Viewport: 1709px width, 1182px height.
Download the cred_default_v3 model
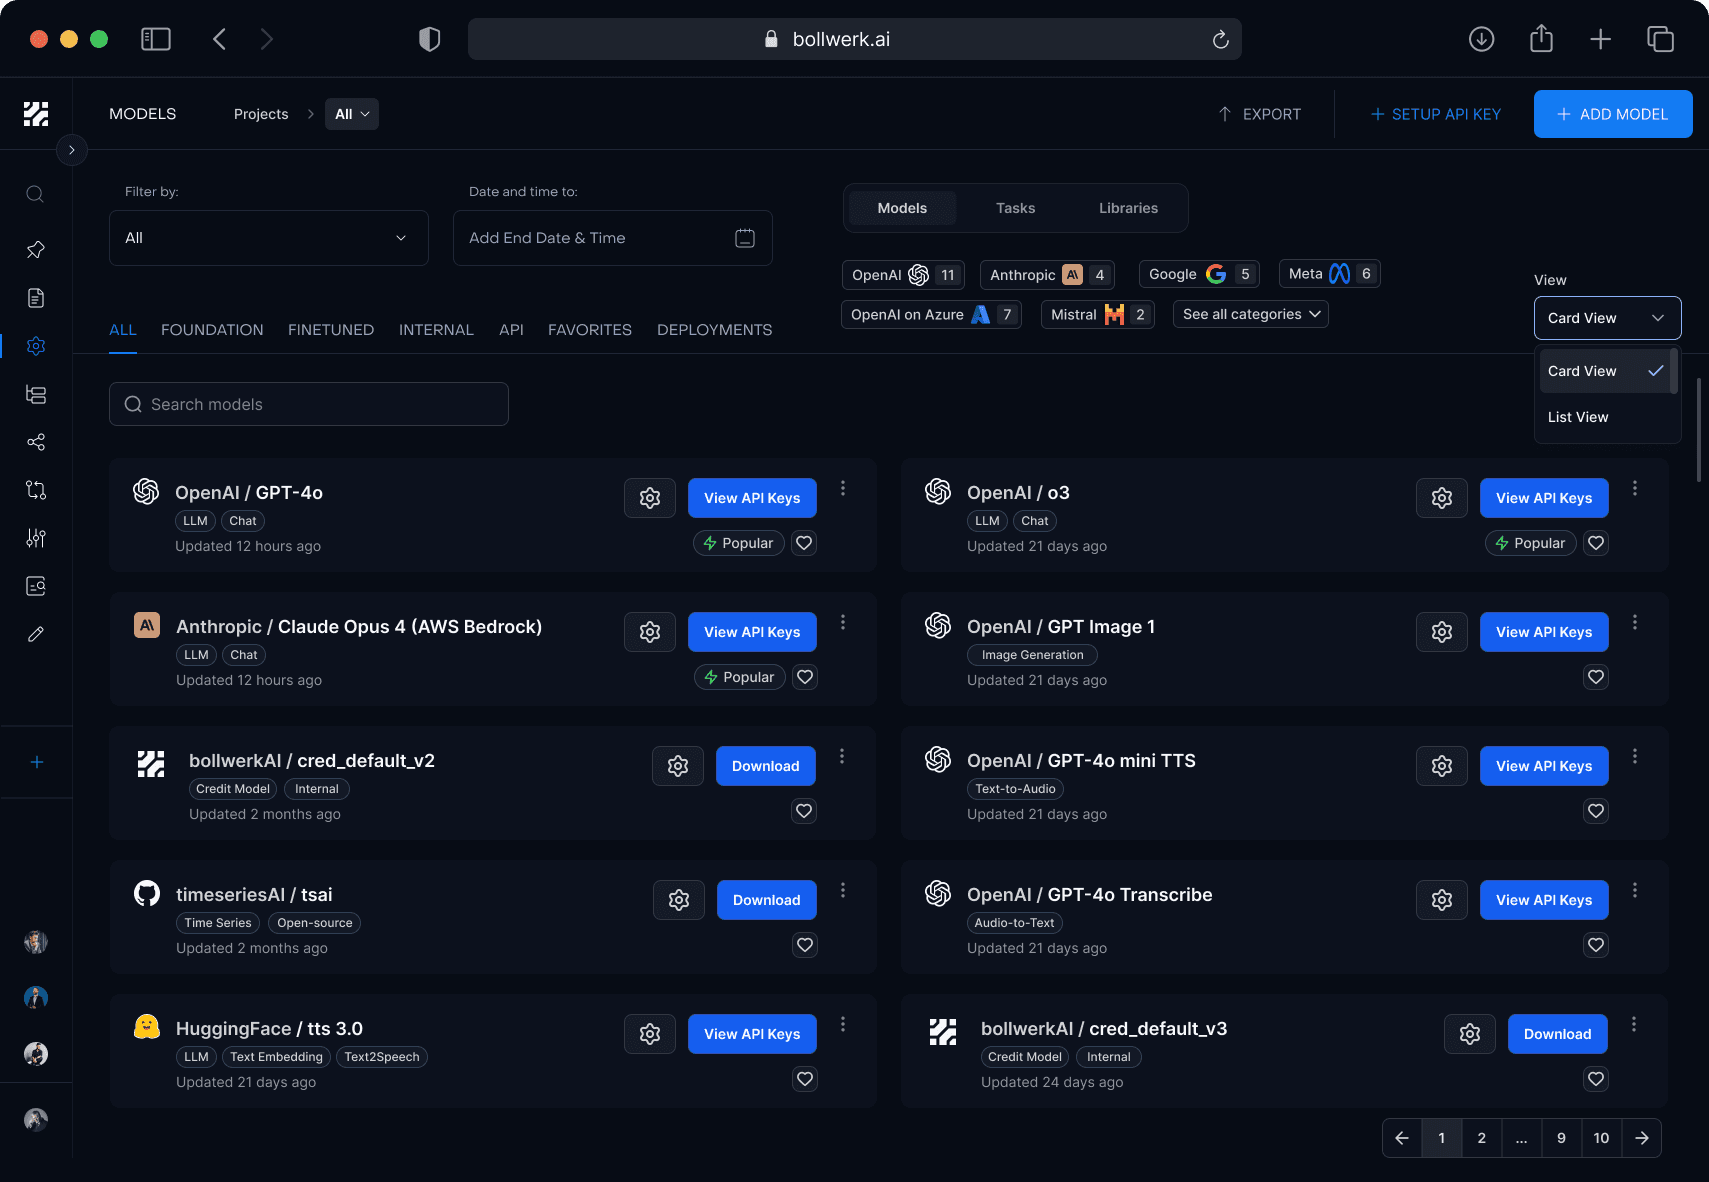tap(1557, 1034)
